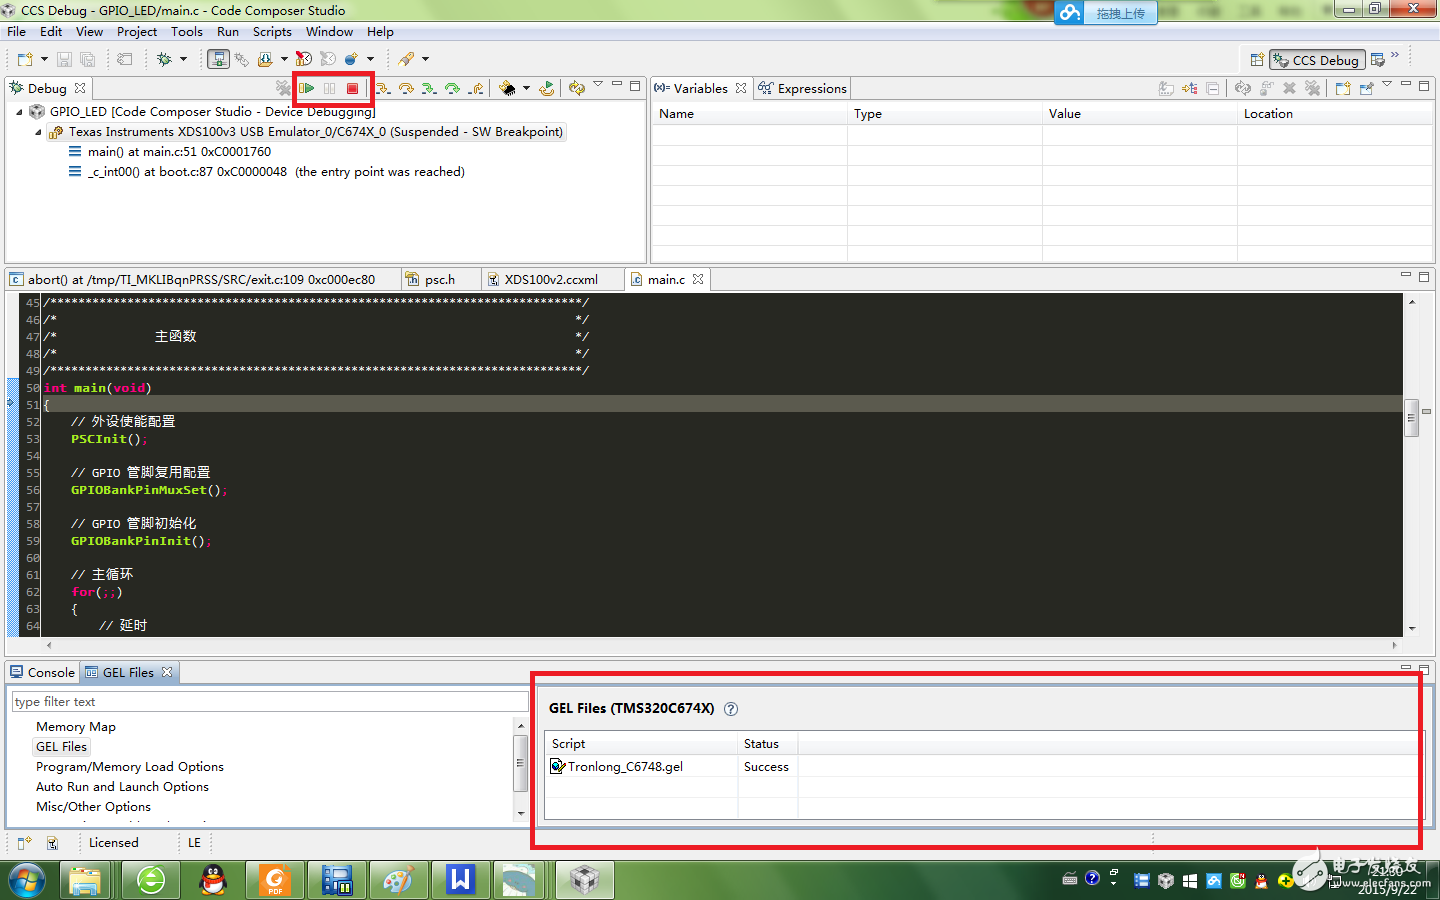Open the Debug launch dropdown arrow
The width and height of the screenshot is (1440, 900).
click(183, 59)
